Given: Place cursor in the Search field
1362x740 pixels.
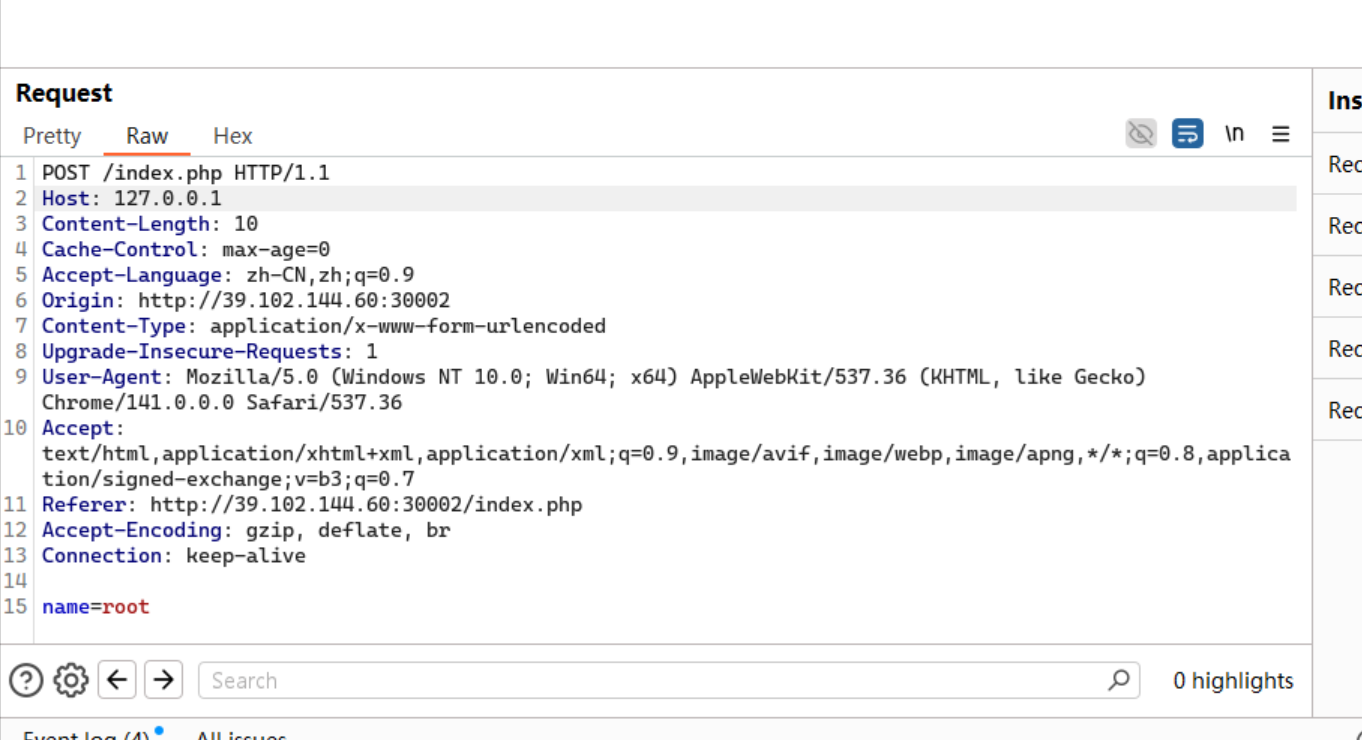Looking at the screenshot, I should 500,680.
